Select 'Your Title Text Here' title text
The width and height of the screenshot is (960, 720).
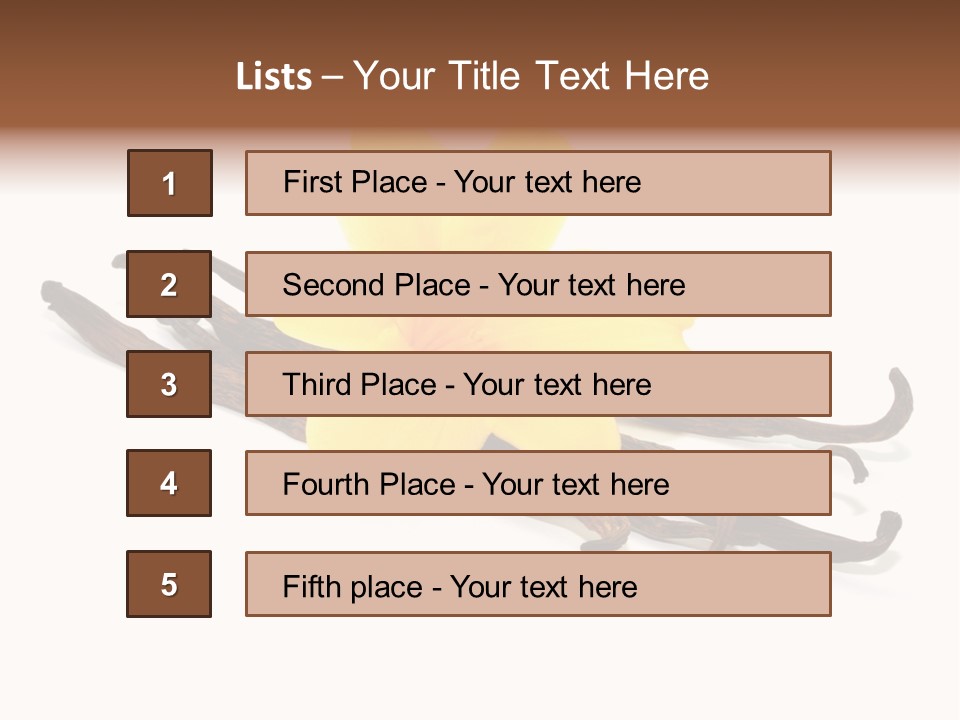coord(531,76)
